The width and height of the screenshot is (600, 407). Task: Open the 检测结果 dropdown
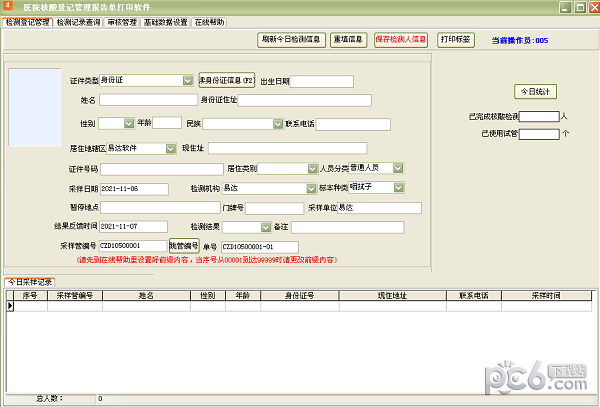tap(266, 227)
